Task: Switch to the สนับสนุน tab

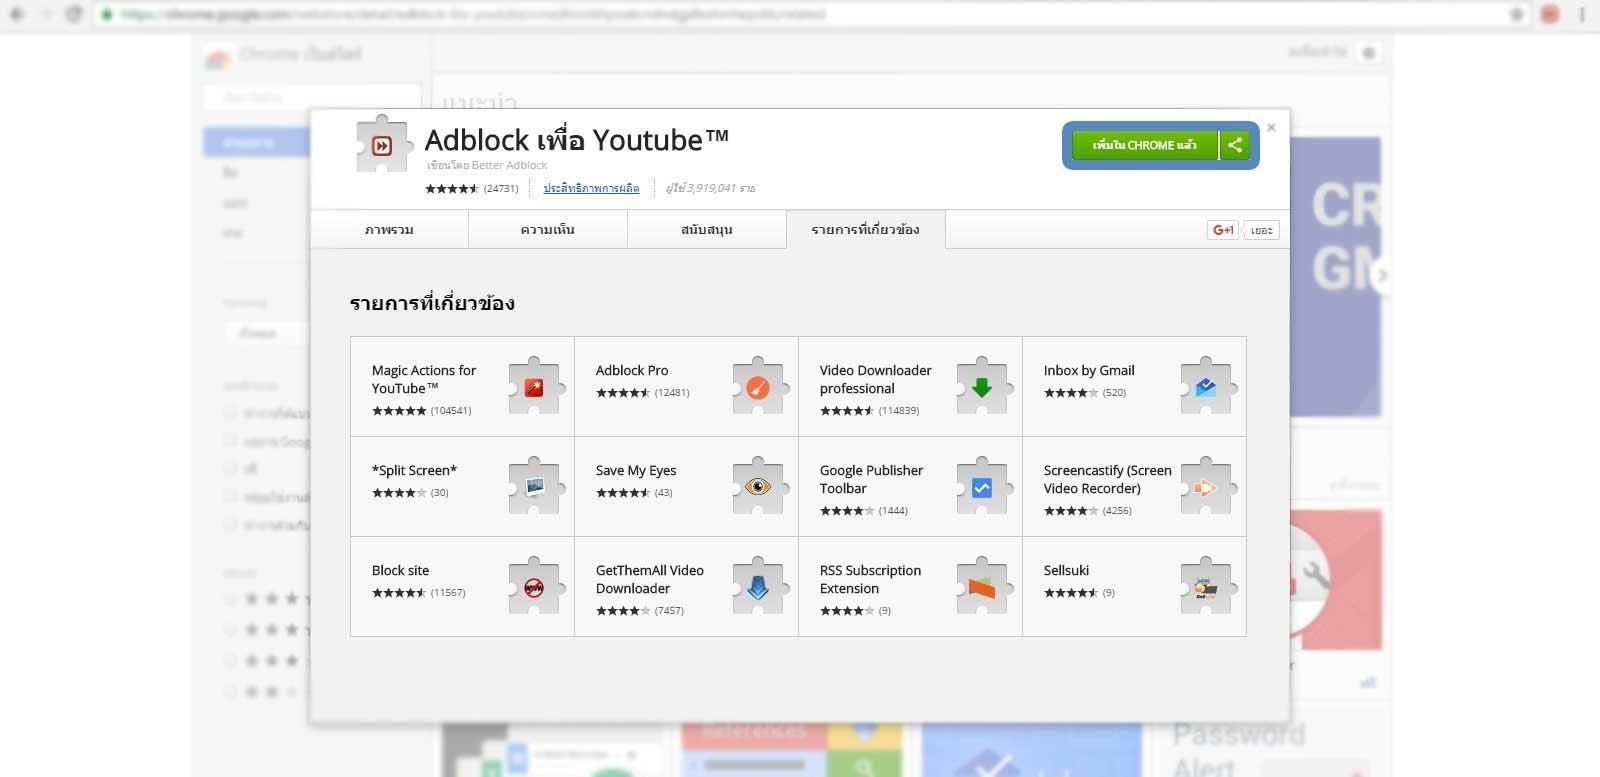Action: tap(706, 229)
